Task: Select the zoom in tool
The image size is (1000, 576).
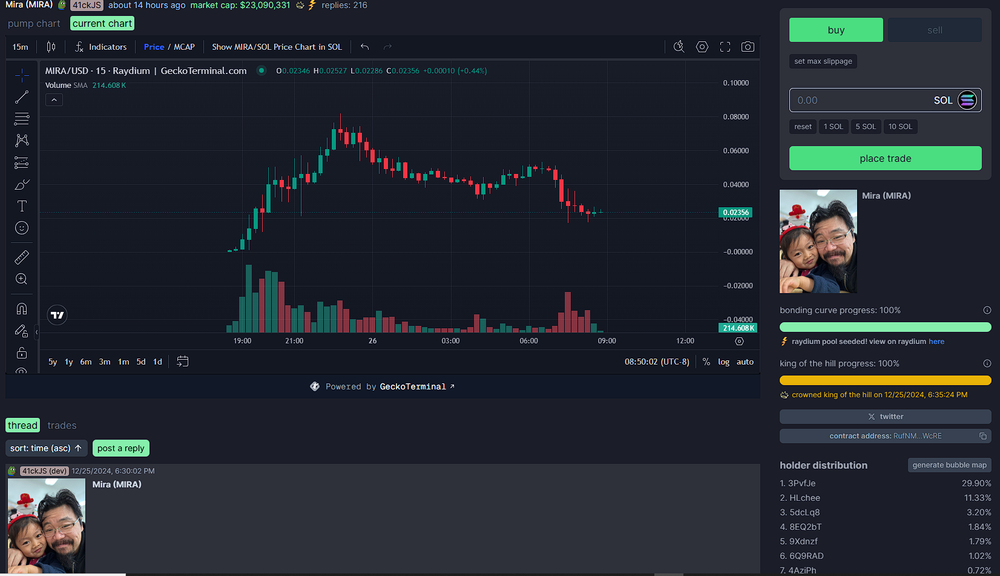Action: coord(22,279)
